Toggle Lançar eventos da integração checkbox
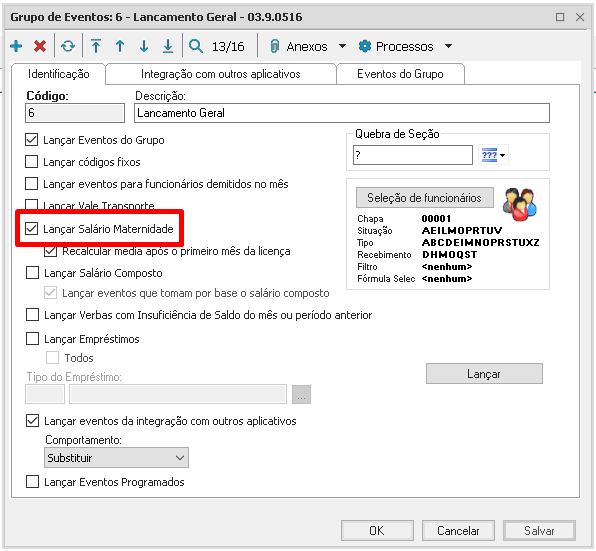 click(32, 421)
